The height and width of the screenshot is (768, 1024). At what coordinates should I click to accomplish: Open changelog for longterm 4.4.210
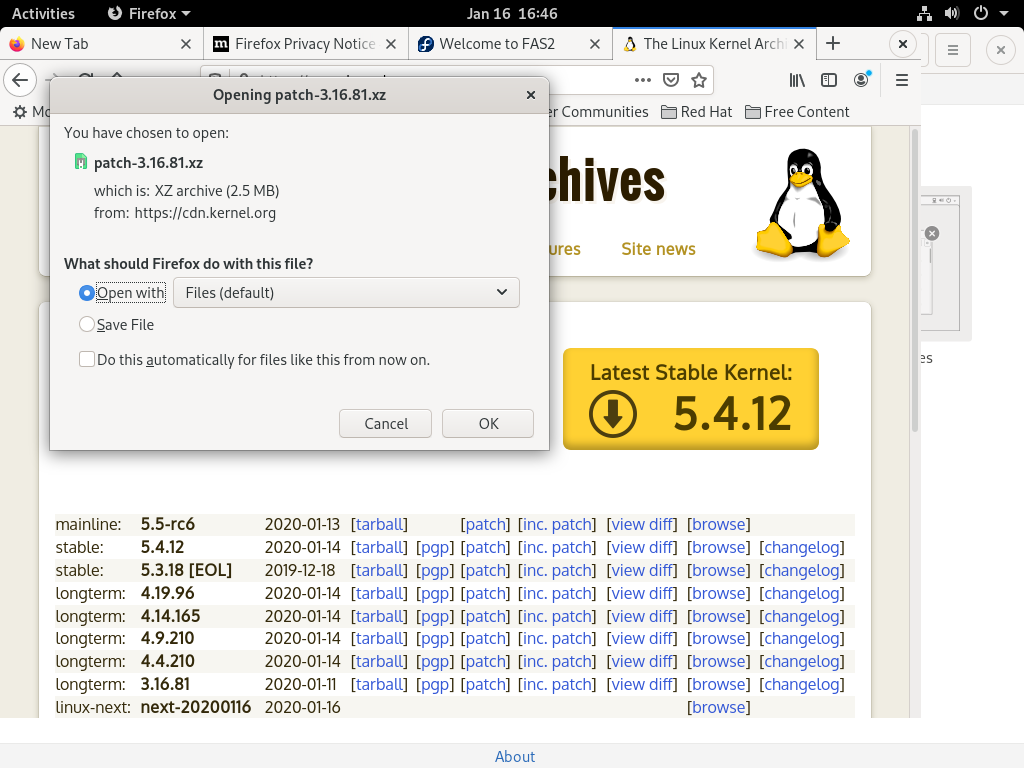pyautogui.click(x=802, y=661)
